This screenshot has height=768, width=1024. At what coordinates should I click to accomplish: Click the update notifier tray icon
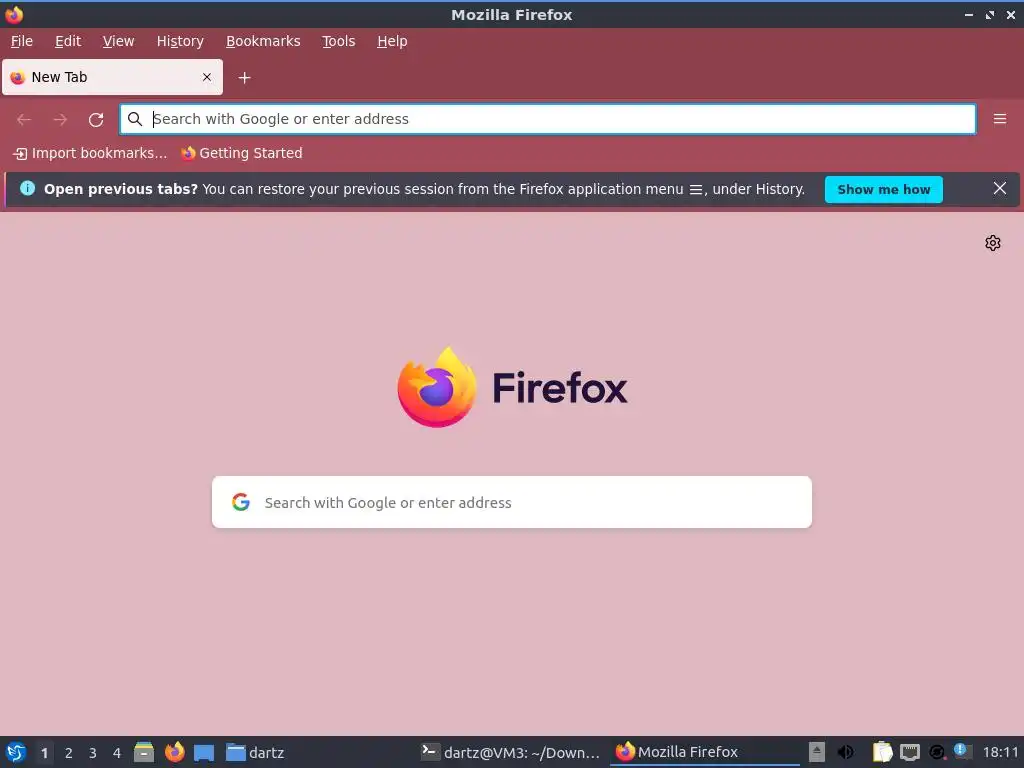coord(936,753)
